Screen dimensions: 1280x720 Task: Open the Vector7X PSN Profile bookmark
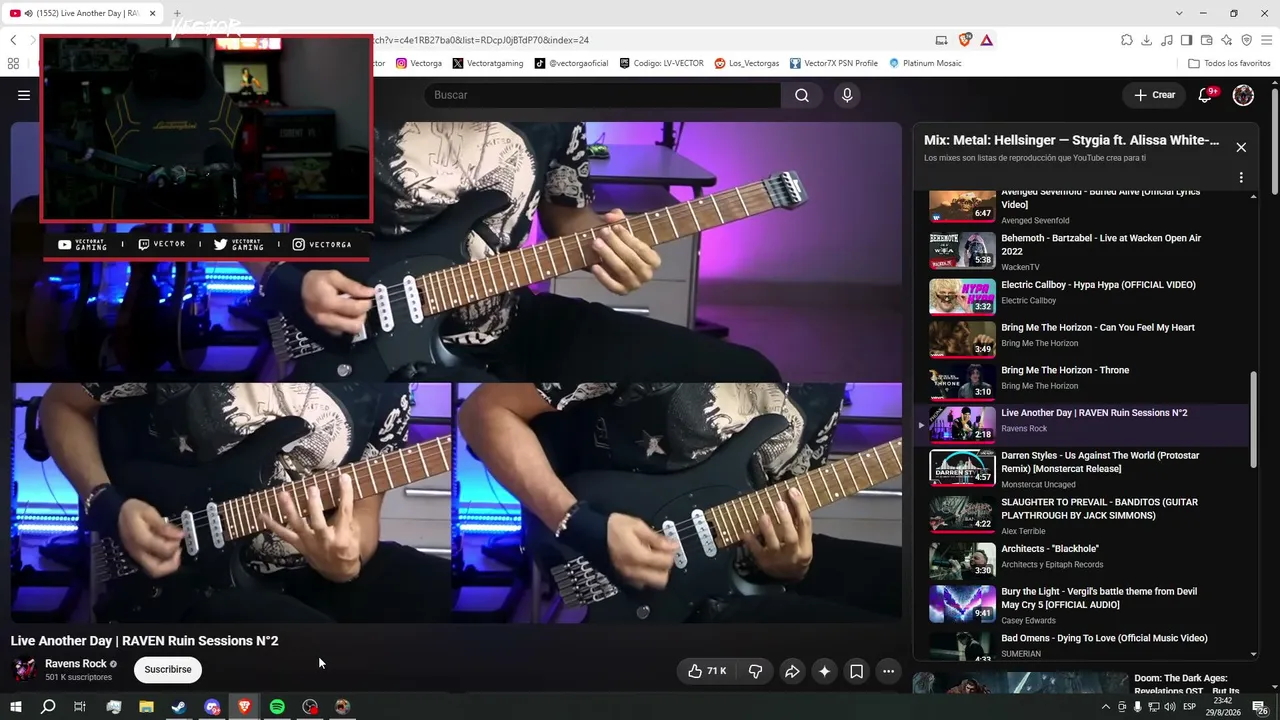(x=834, y=63)
